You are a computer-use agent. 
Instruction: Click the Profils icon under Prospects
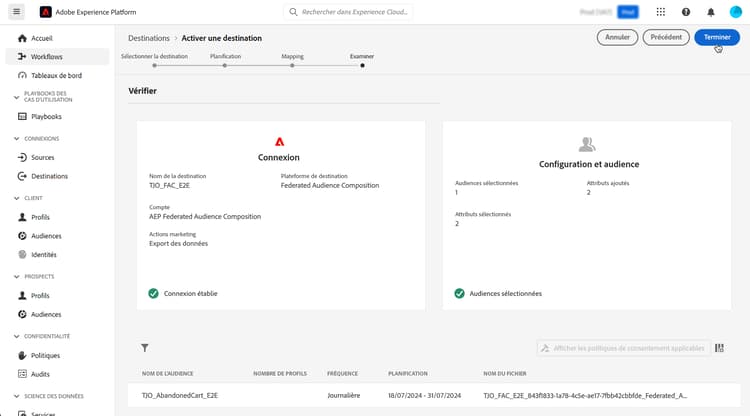pyautogui.click(x=22, y=296)
